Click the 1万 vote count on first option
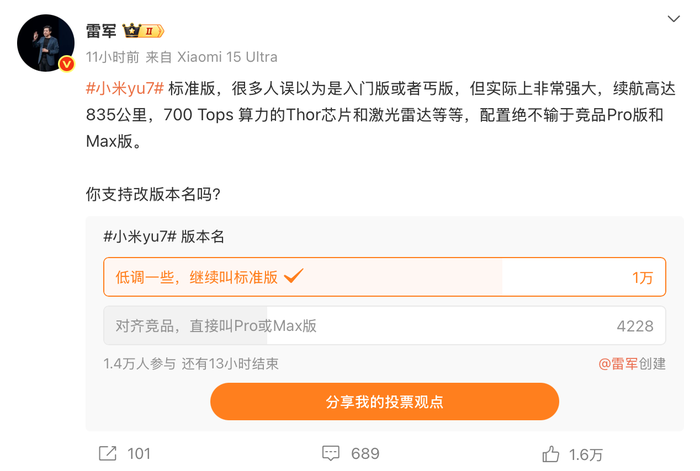This screenshot has height=471, width=700. point(642,277)
